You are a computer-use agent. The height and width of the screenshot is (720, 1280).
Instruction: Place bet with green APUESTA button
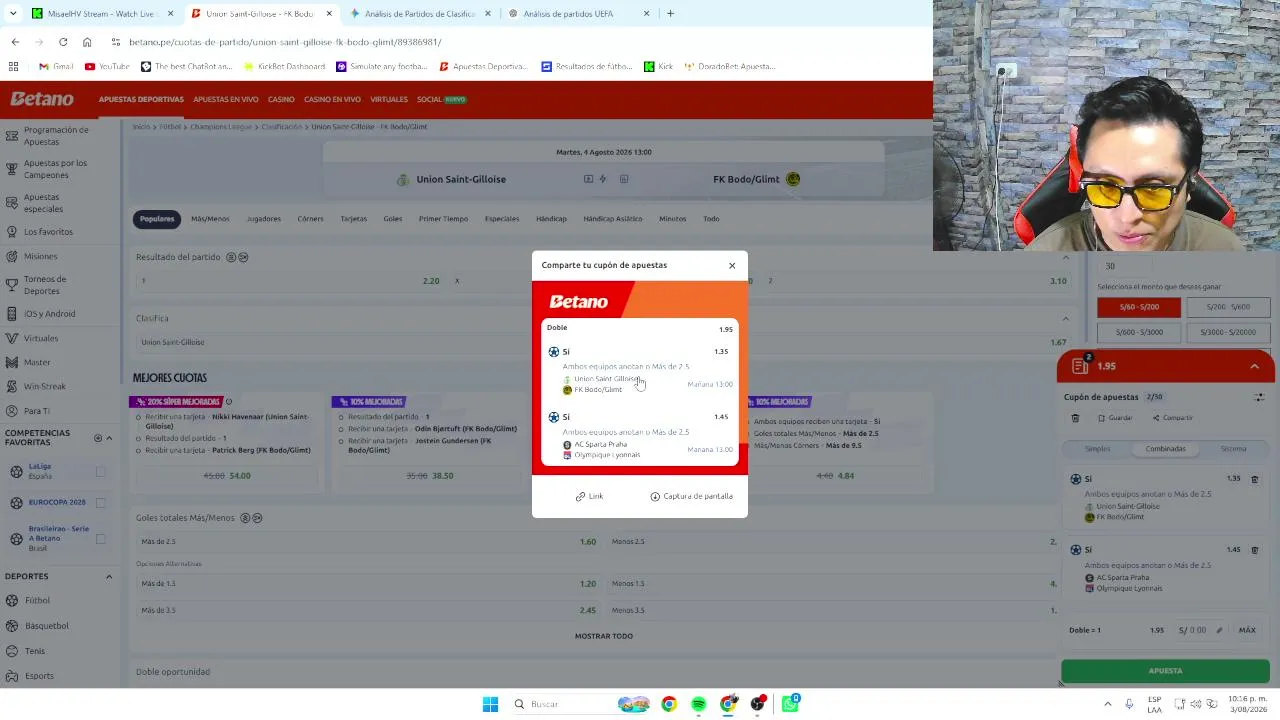pyautogui.click(x=1165, y=671)
